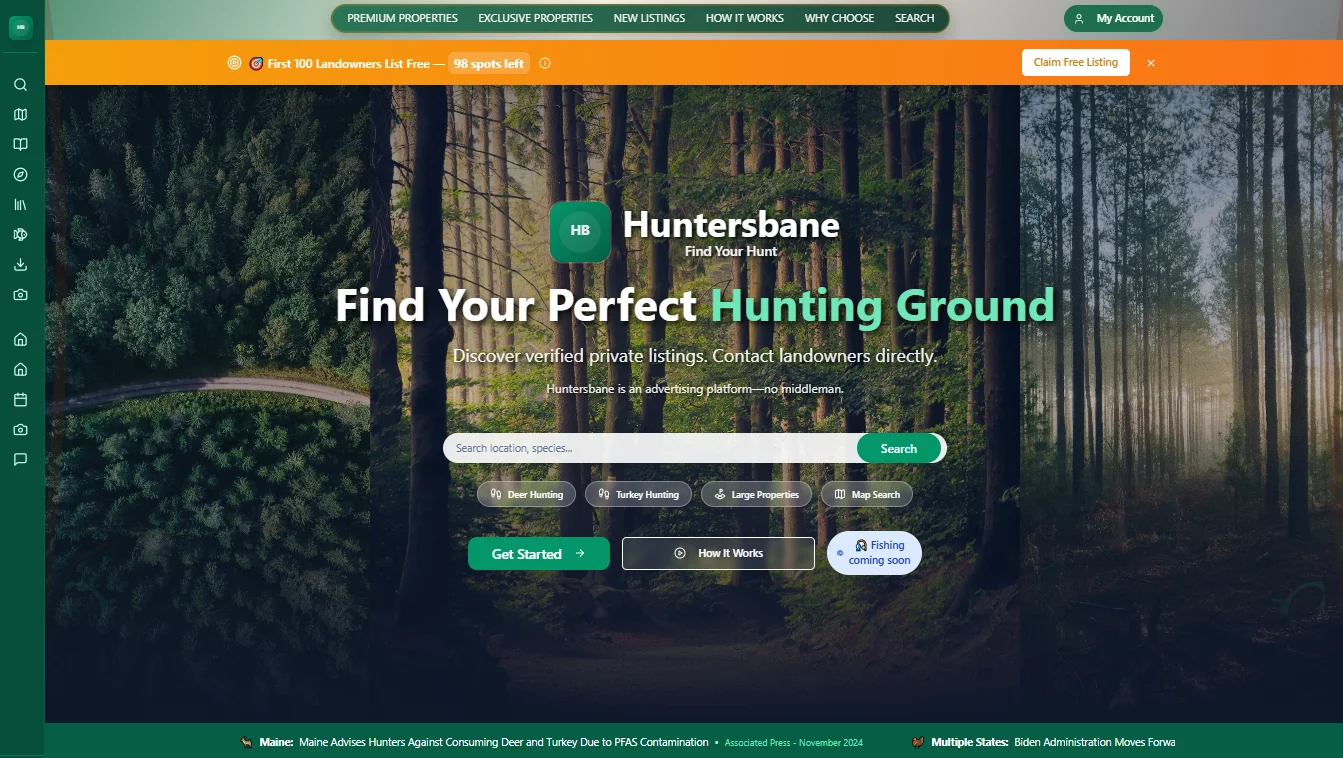Open the Map Search quick filter
The height and width of the screenshot is (758, 1343).
click(867, 494)
